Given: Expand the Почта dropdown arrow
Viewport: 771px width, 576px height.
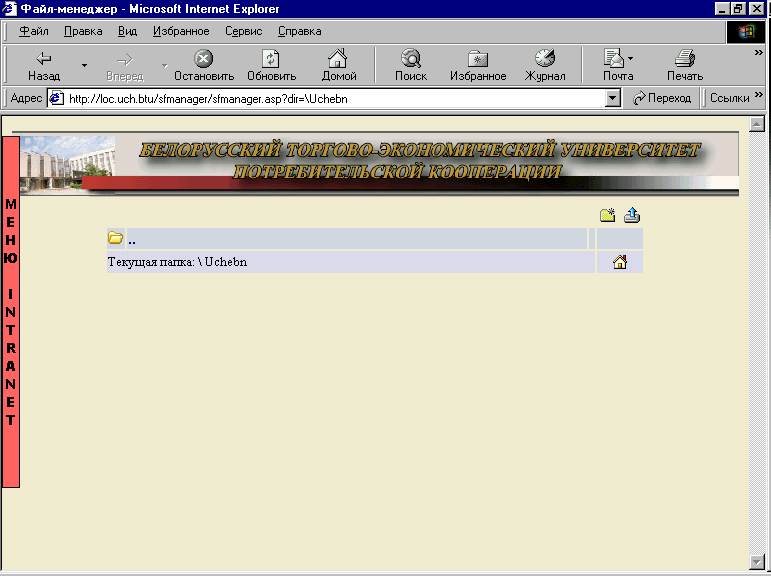Looking at the screenshot, I should (630, 59).
